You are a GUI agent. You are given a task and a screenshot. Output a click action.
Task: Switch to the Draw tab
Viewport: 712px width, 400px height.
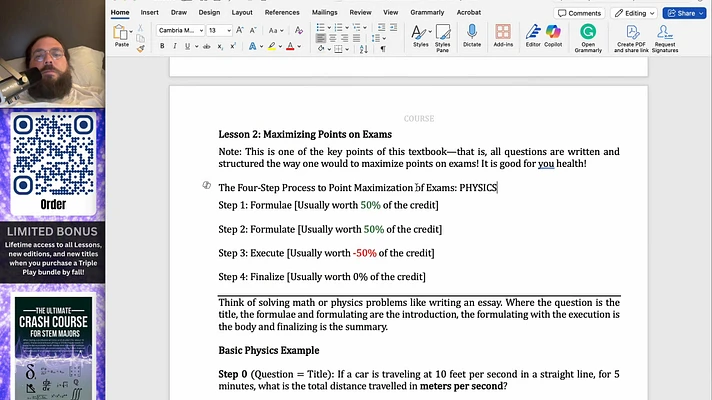click(x=178, y=12)
